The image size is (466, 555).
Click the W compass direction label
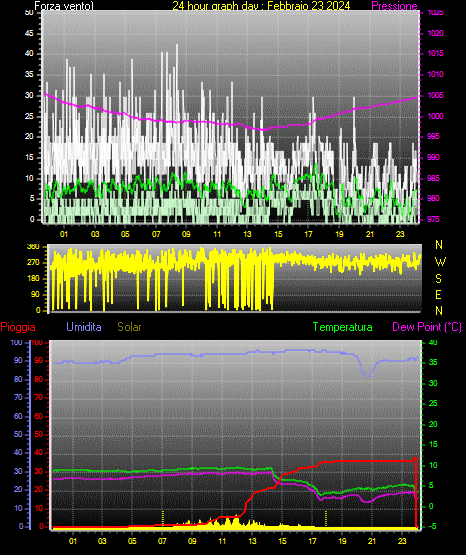440,262
